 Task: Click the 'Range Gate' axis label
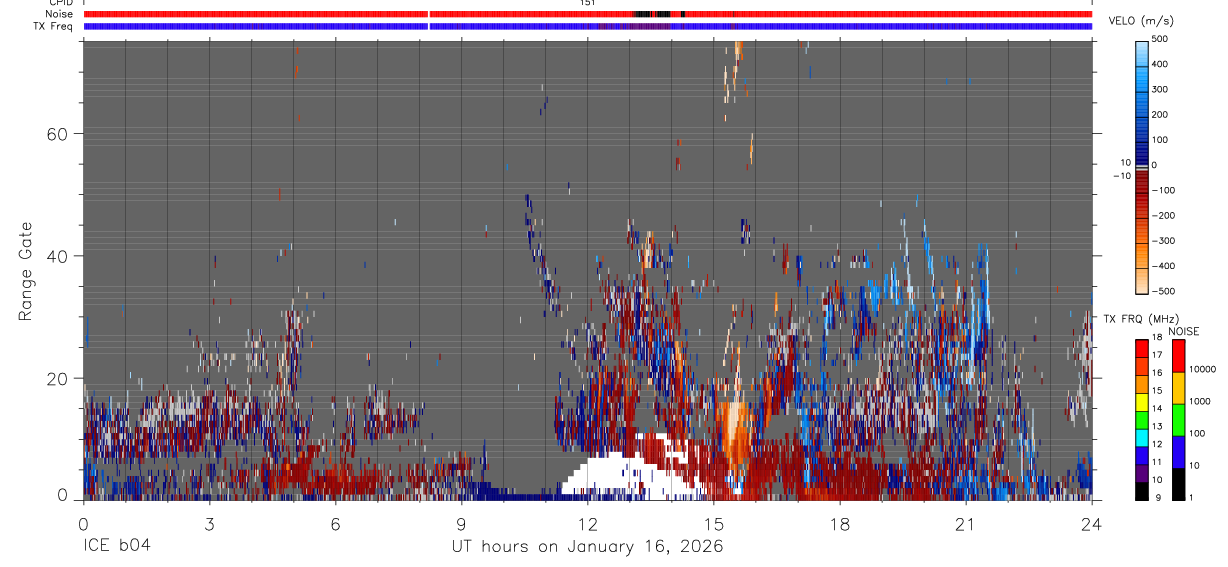coord(27,272)
